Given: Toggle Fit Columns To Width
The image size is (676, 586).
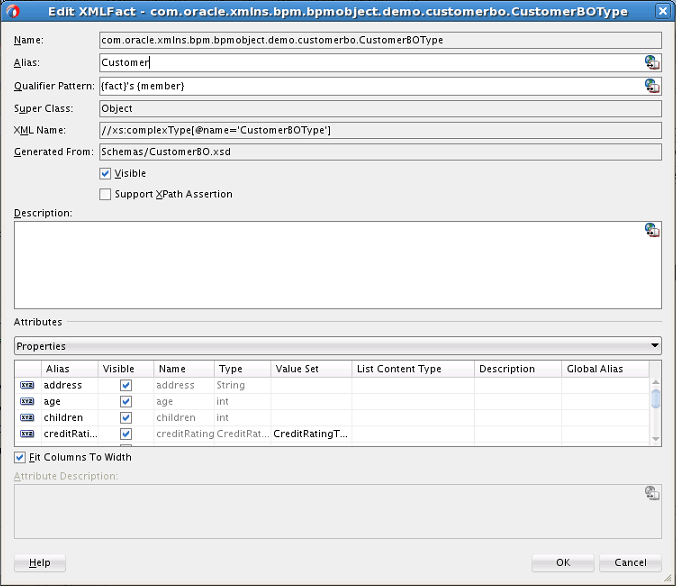Looking at the screenshot, I should tap(20, 457).
